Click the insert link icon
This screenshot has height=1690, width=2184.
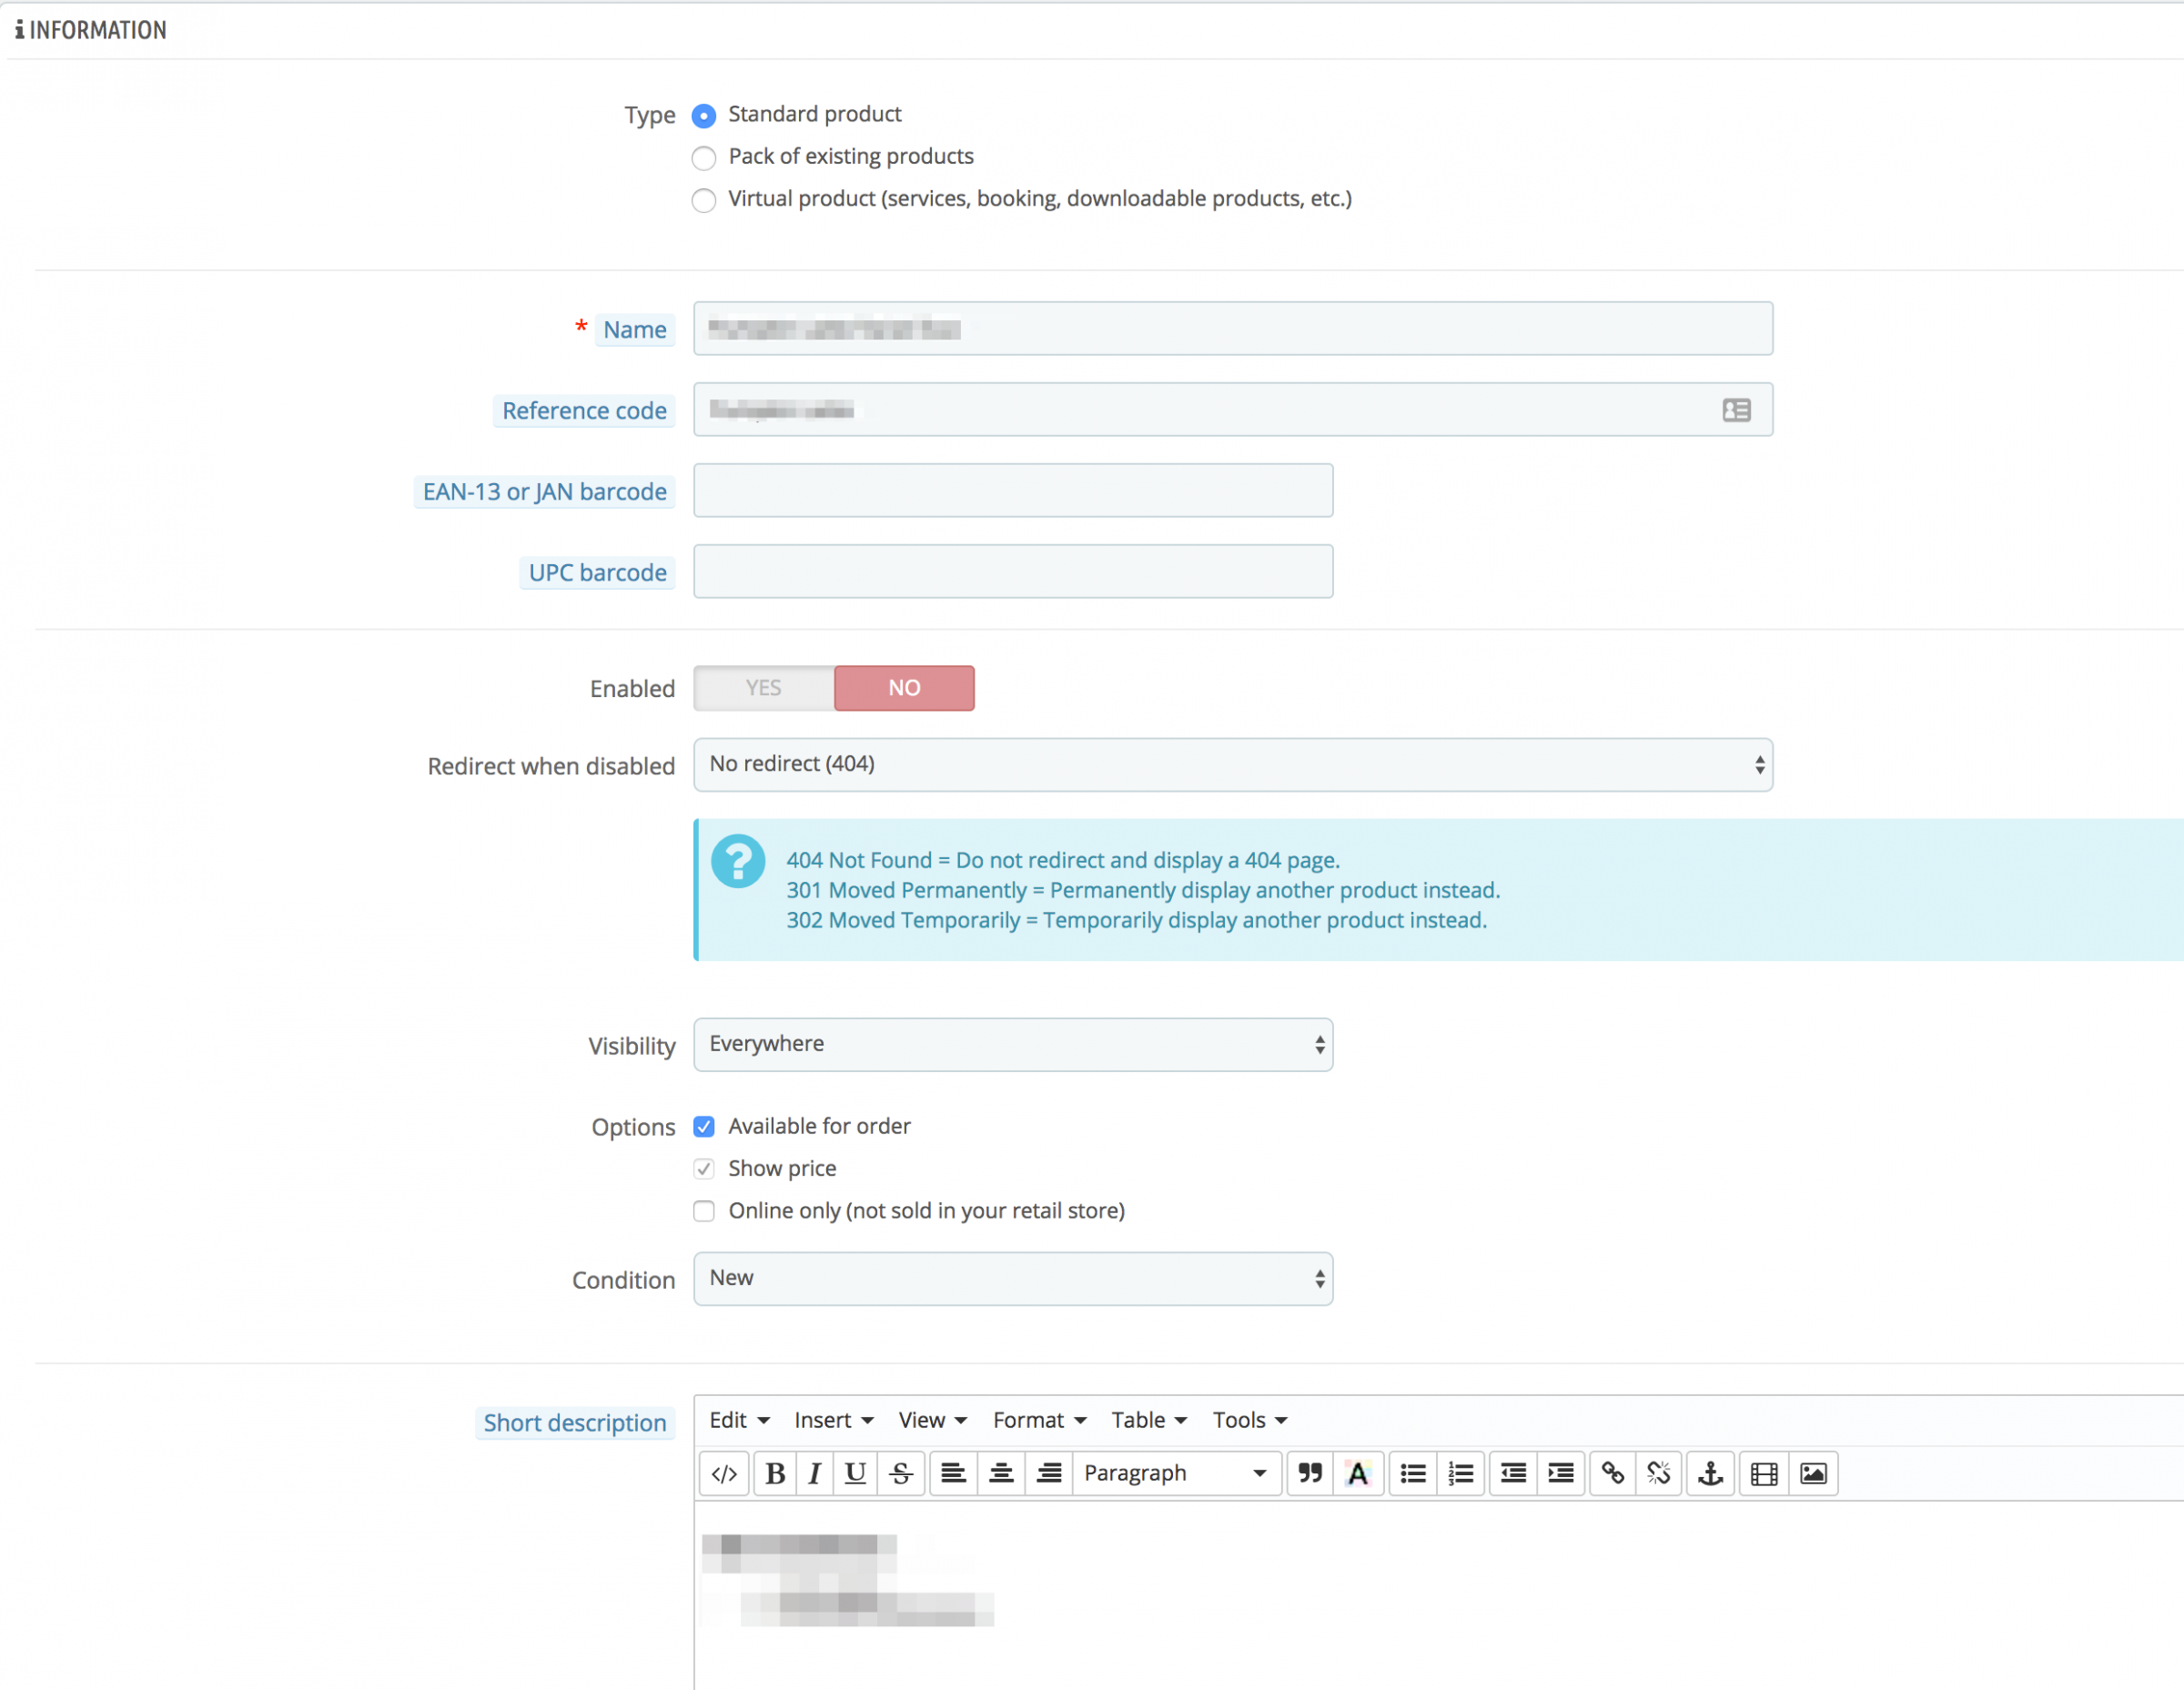[1612, 1473]
